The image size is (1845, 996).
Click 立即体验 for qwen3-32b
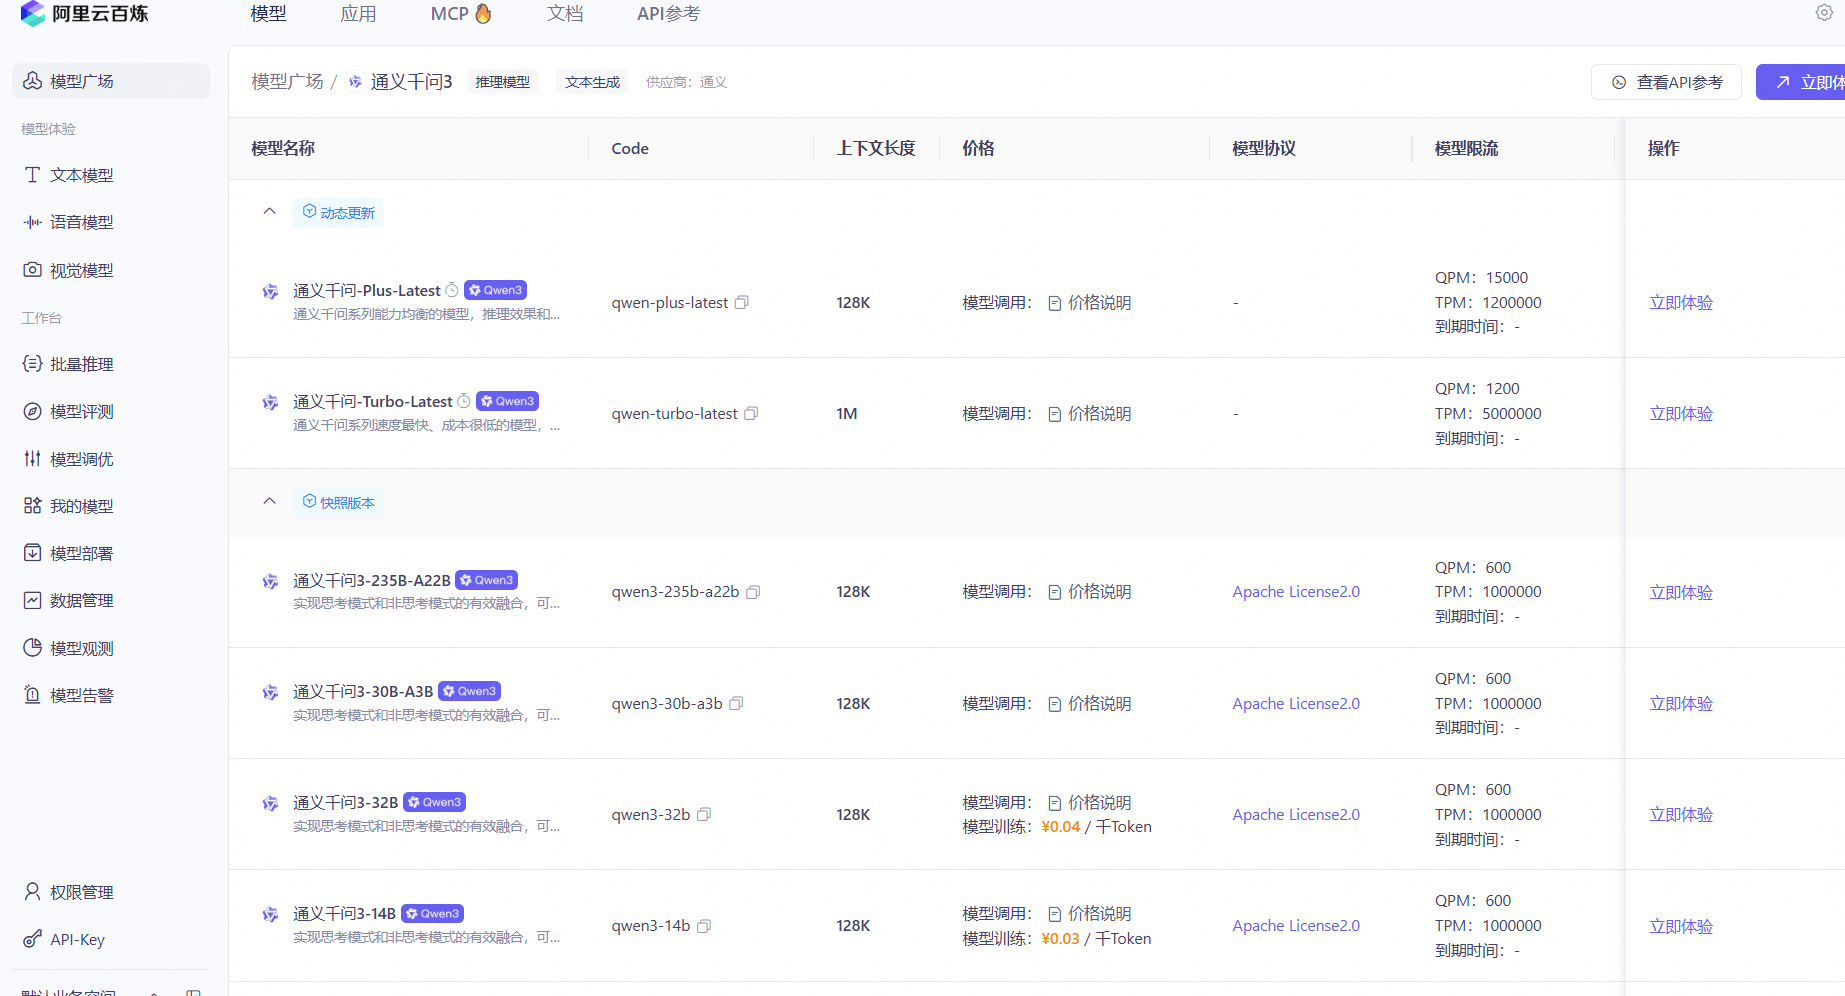point(1681,815)
